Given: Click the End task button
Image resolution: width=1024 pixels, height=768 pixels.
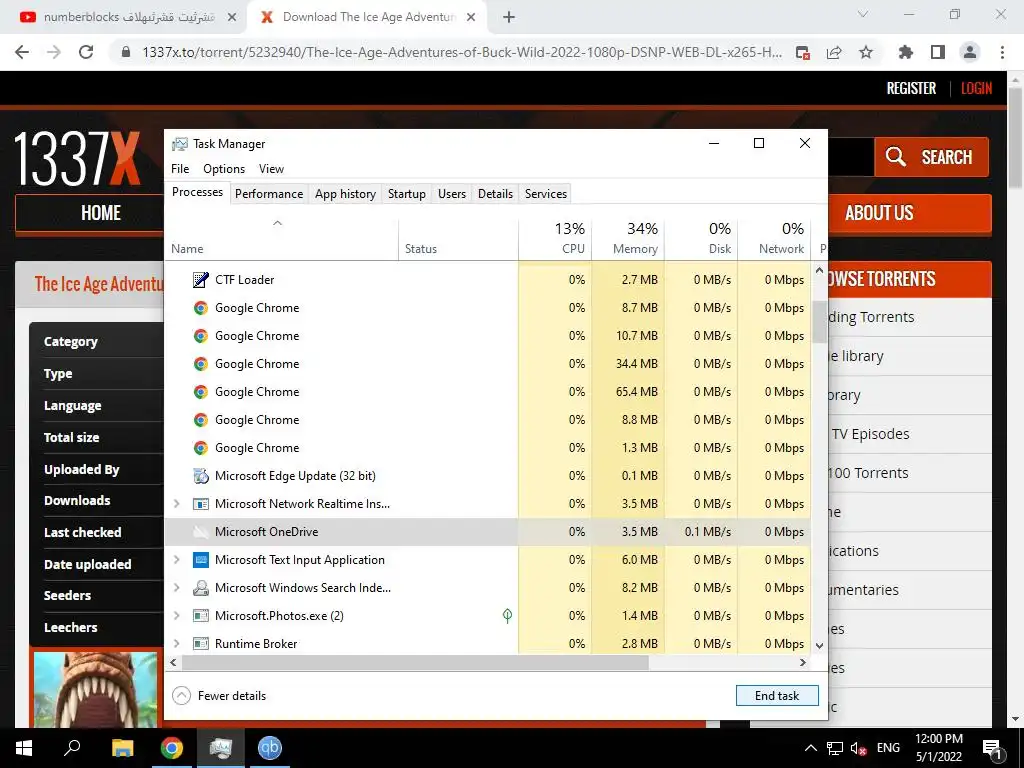Looking at the screenshot, I should pos(777,696).
